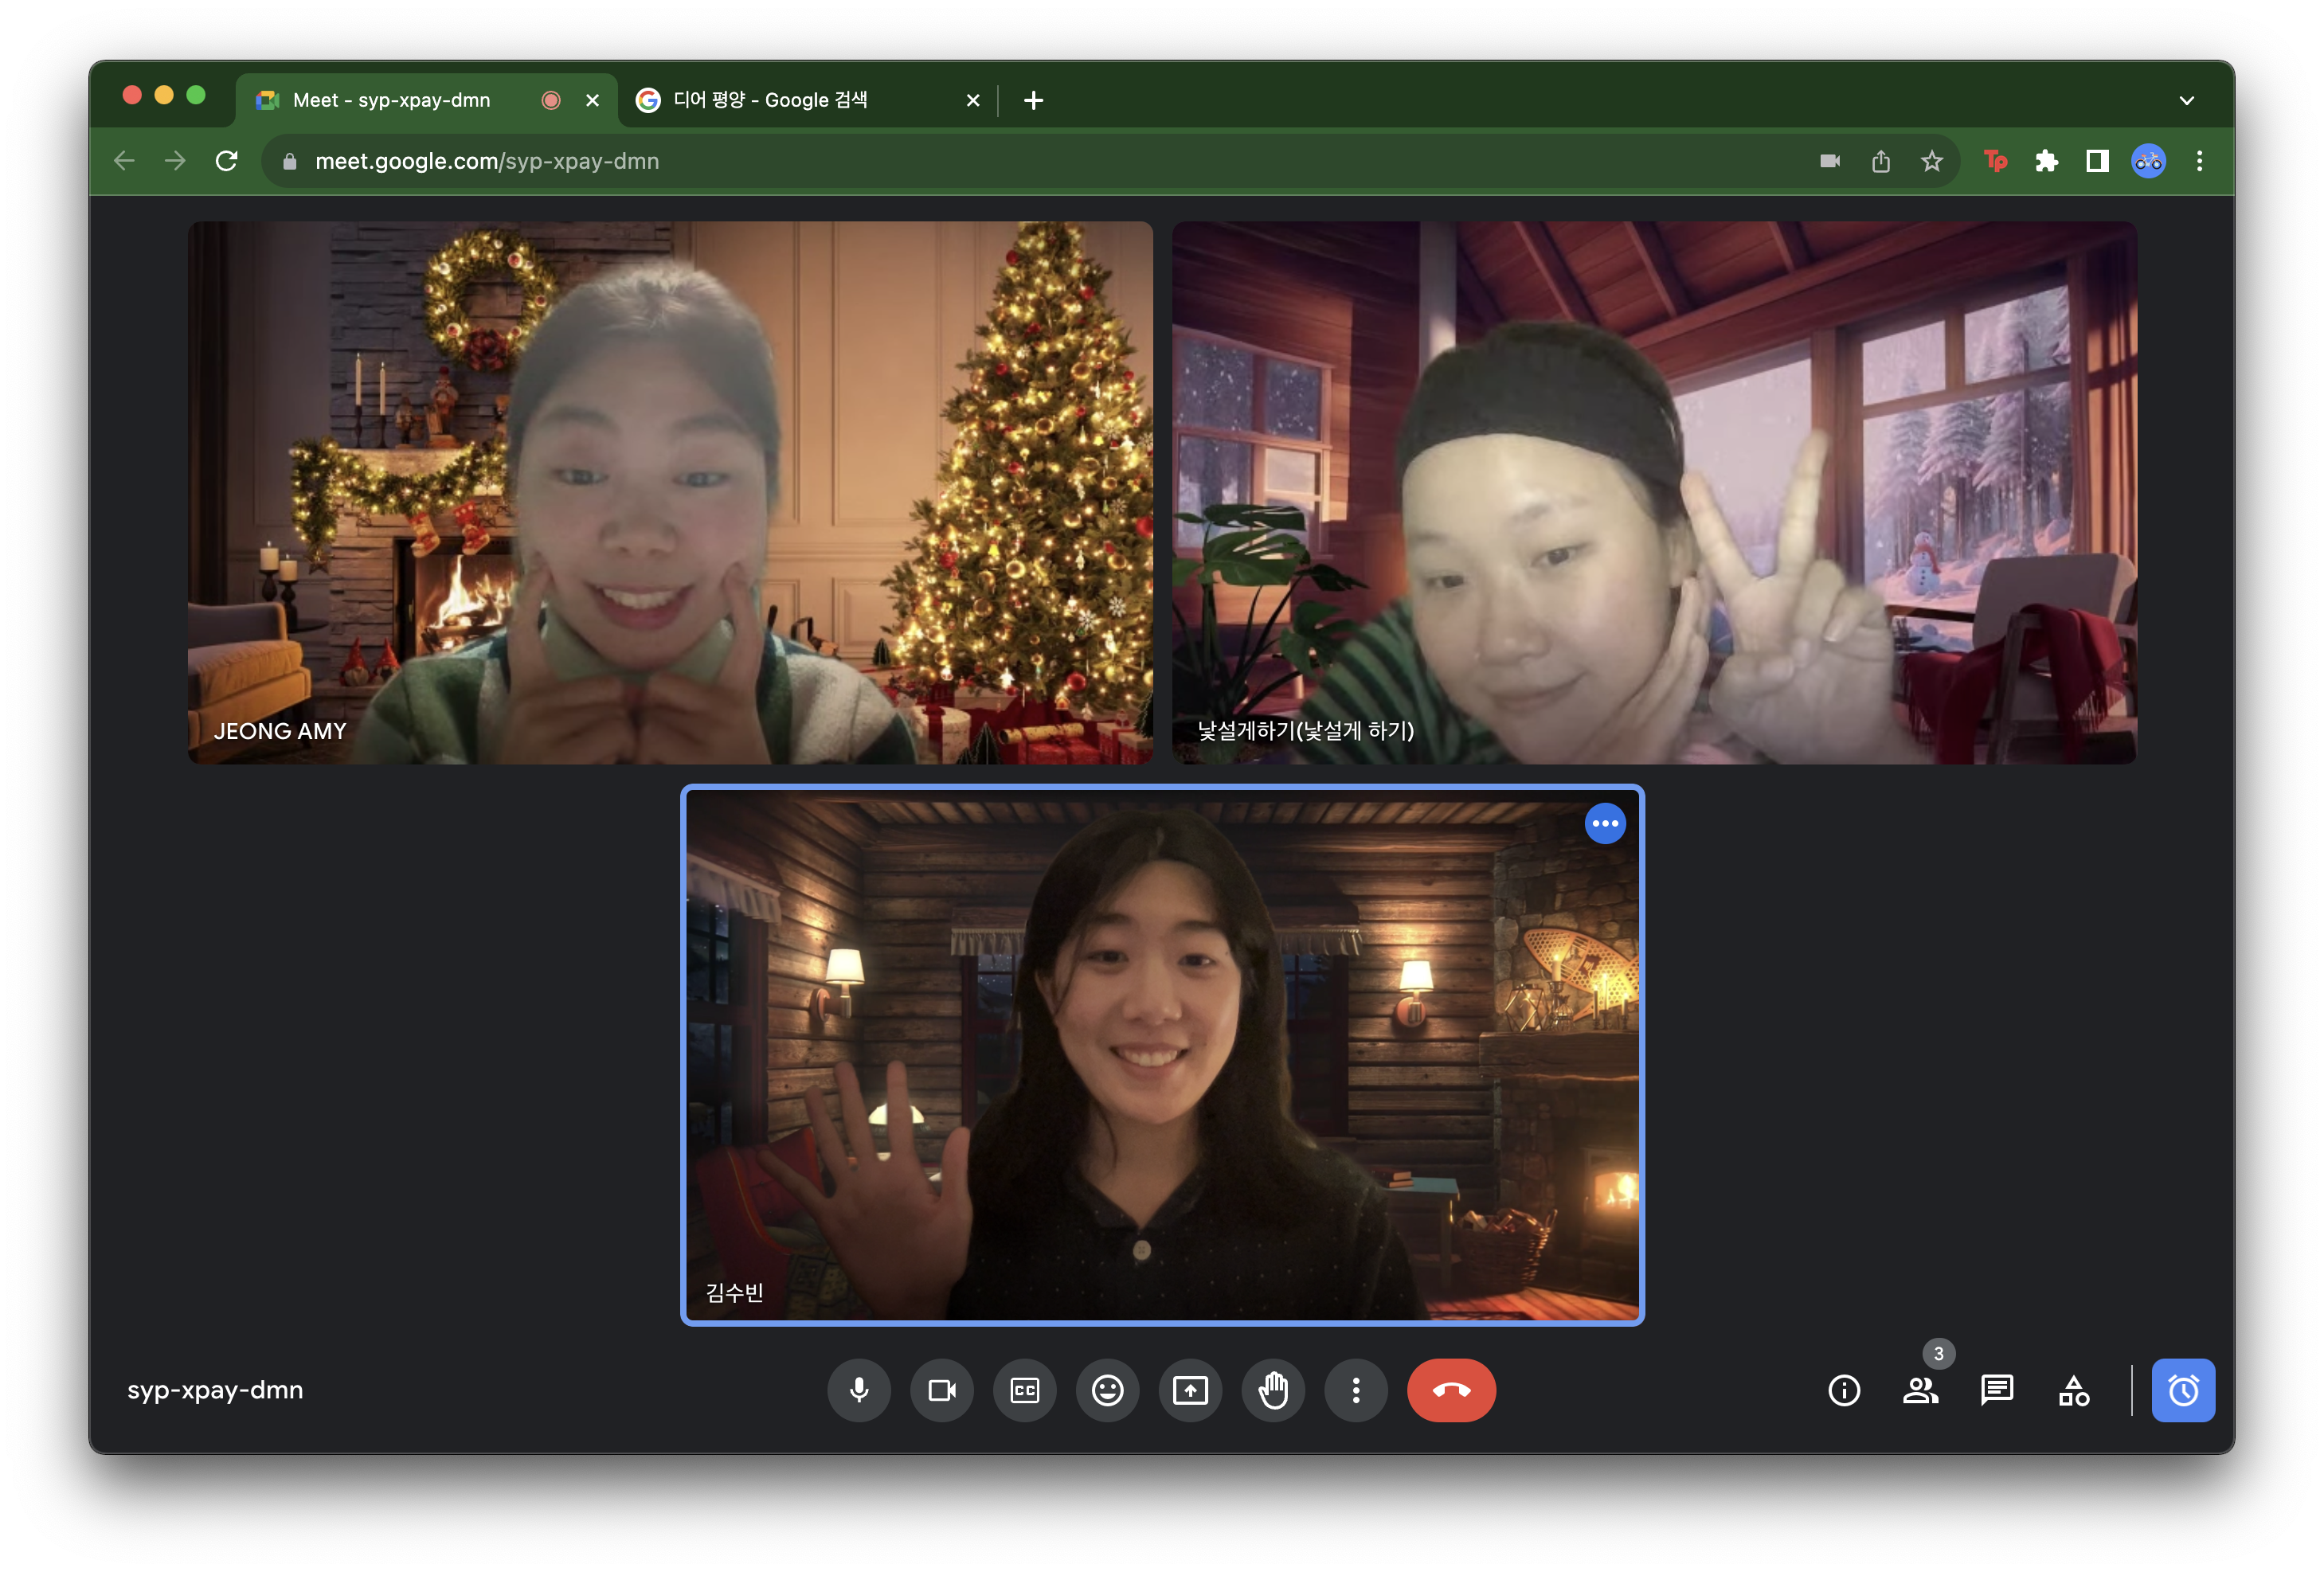Hang up with the red leave call button

click(x=1451, y=1390)
